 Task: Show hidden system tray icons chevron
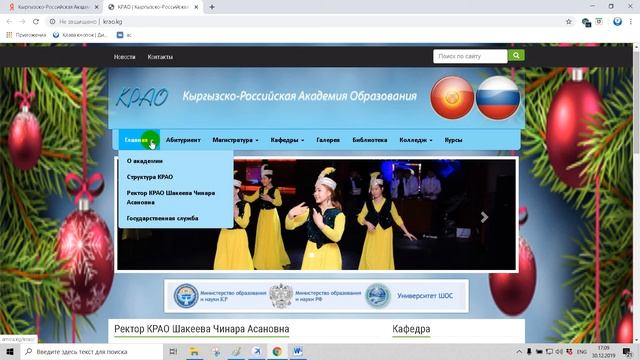pos(519,351)
